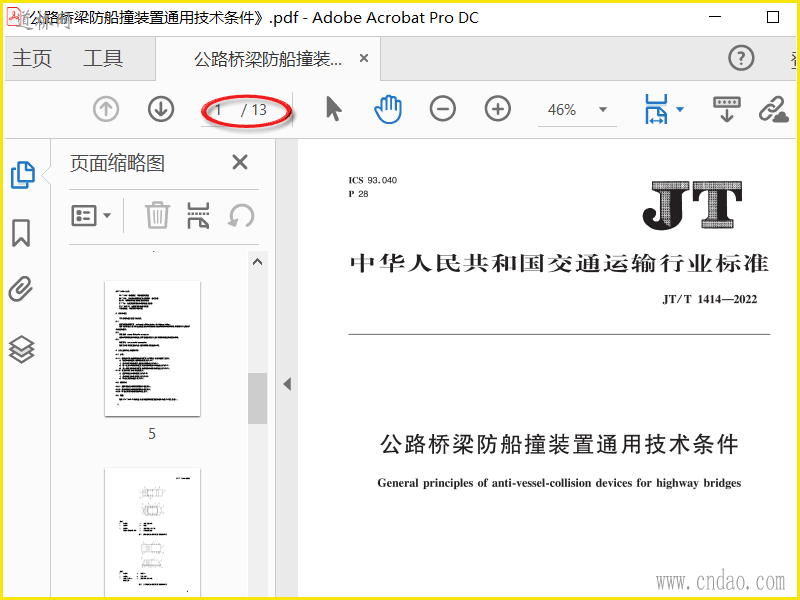
Task: Zoom out with minus button
Action: coord(442,109)
